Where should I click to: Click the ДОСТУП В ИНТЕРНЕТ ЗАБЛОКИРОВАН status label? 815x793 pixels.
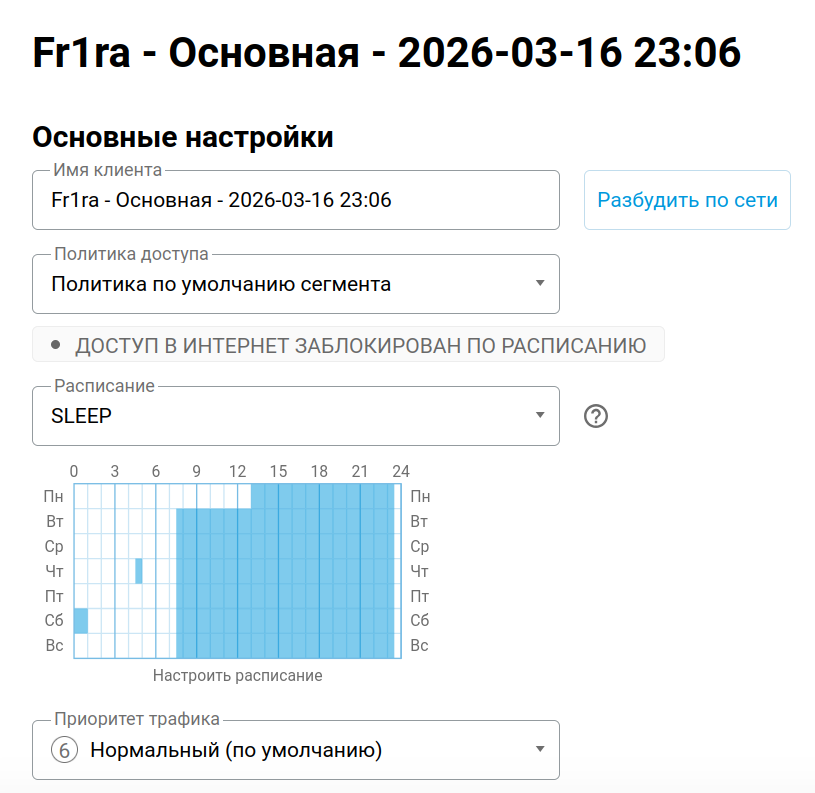(x=360, y=346)
